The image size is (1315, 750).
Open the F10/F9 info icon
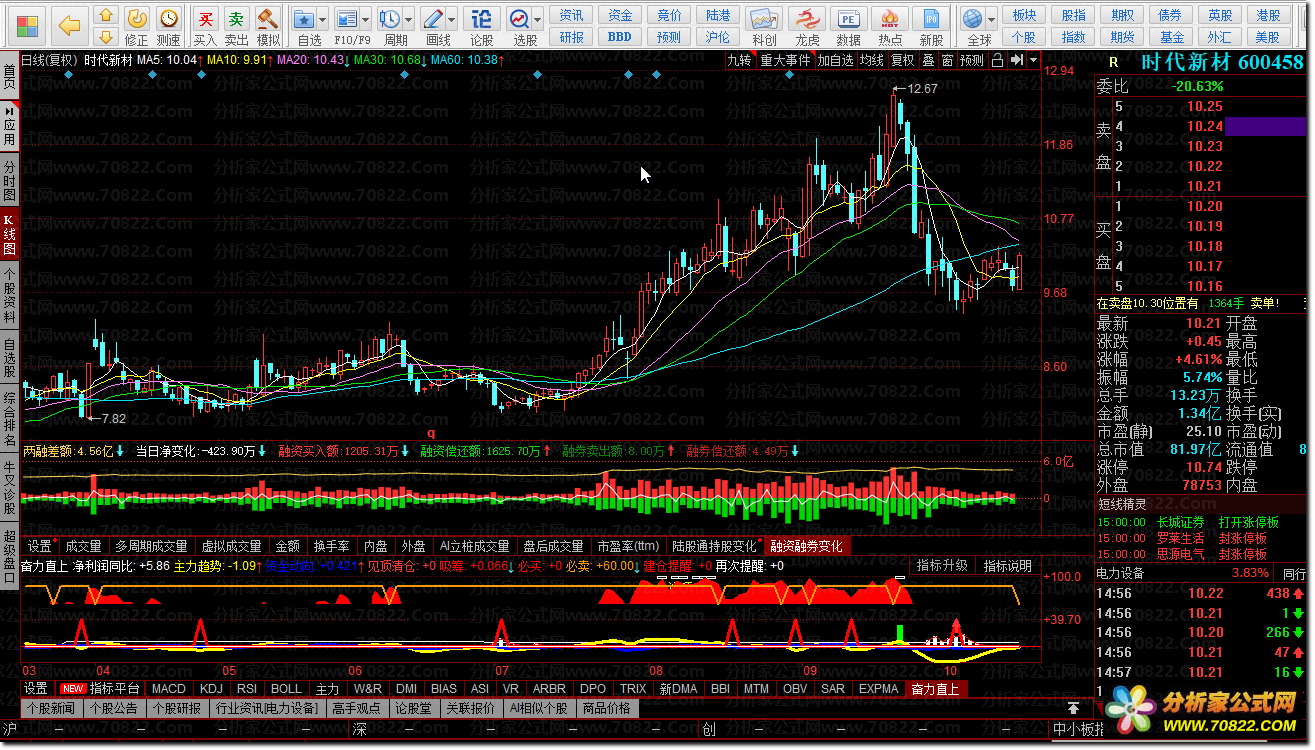point(347,18)
